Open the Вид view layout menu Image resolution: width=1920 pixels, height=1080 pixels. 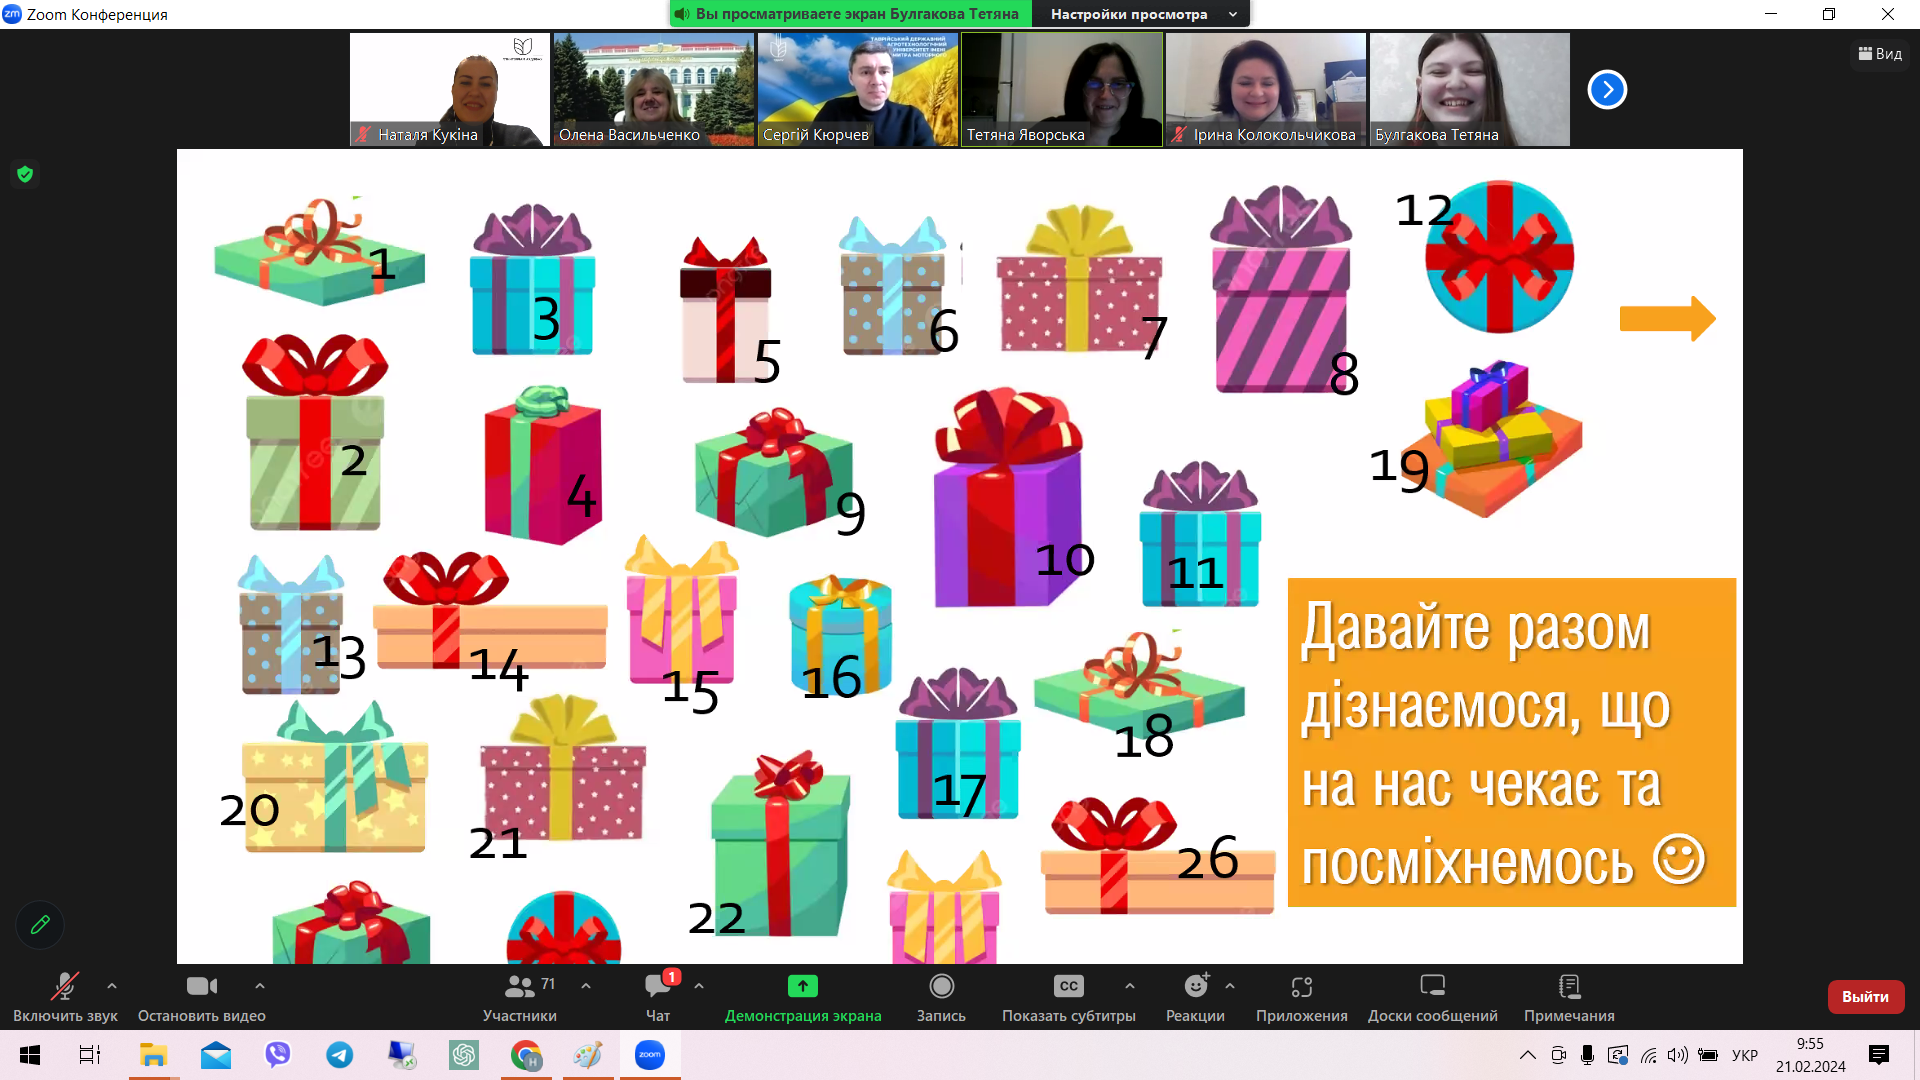(x=1880, y=54)
